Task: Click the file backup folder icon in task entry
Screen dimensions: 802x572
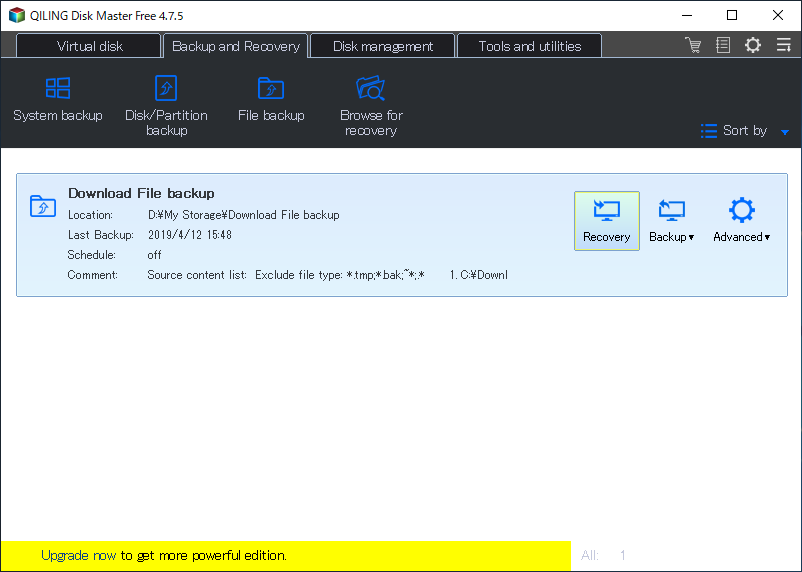Action: (x=43, y=206)
